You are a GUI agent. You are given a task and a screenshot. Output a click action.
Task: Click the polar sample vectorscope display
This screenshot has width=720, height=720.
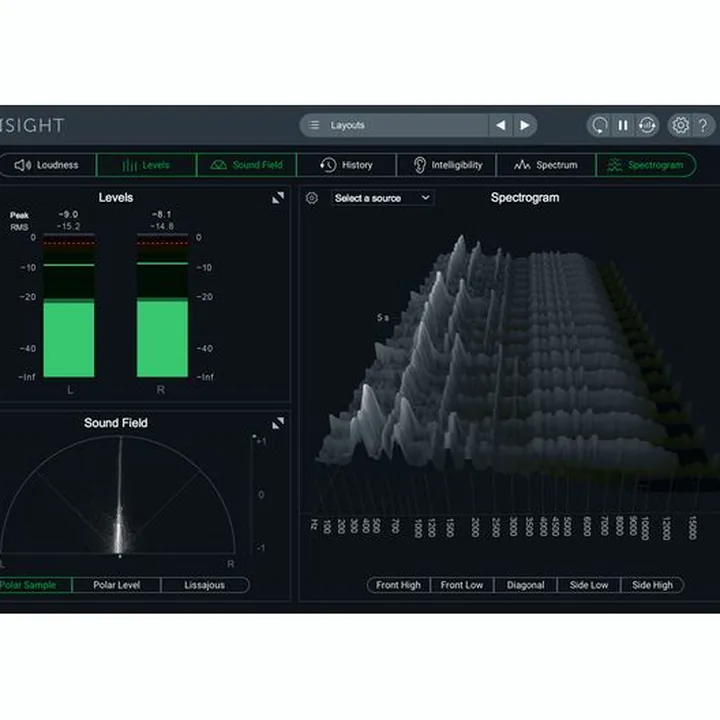119,496
